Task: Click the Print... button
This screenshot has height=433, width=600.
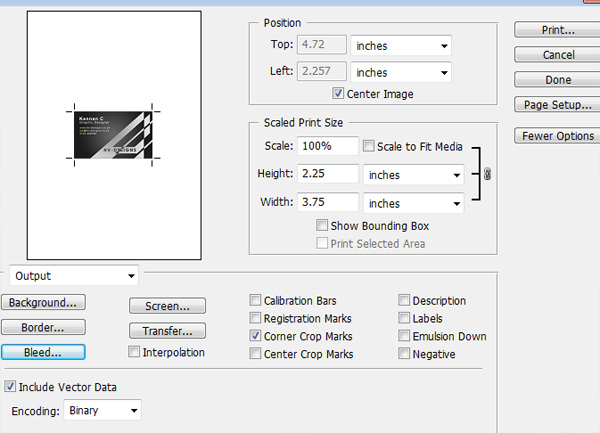Action: click(x=557, y=30)
